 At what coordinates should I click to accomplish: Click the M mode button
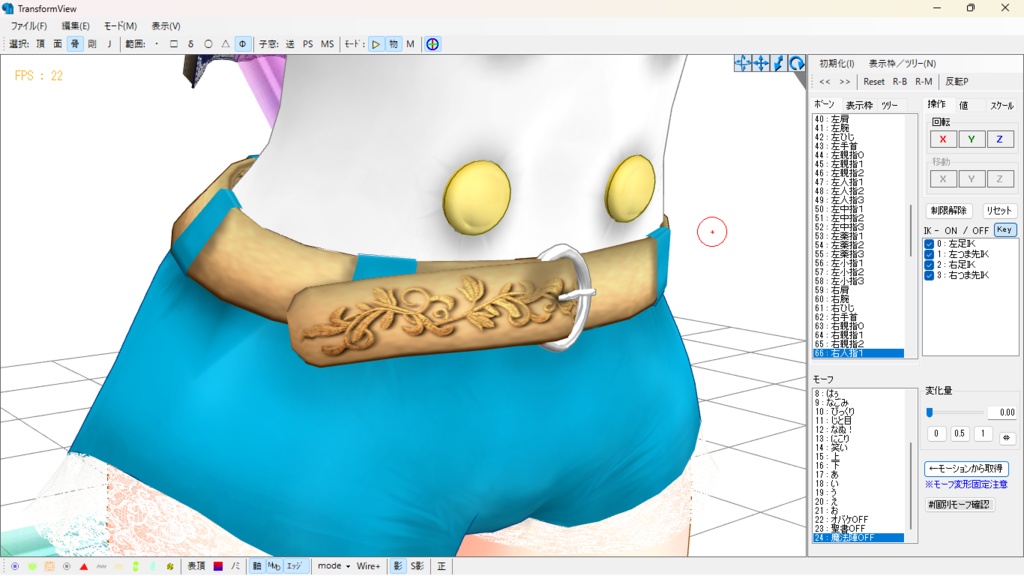pyautogui.click(x=410, y=44)
